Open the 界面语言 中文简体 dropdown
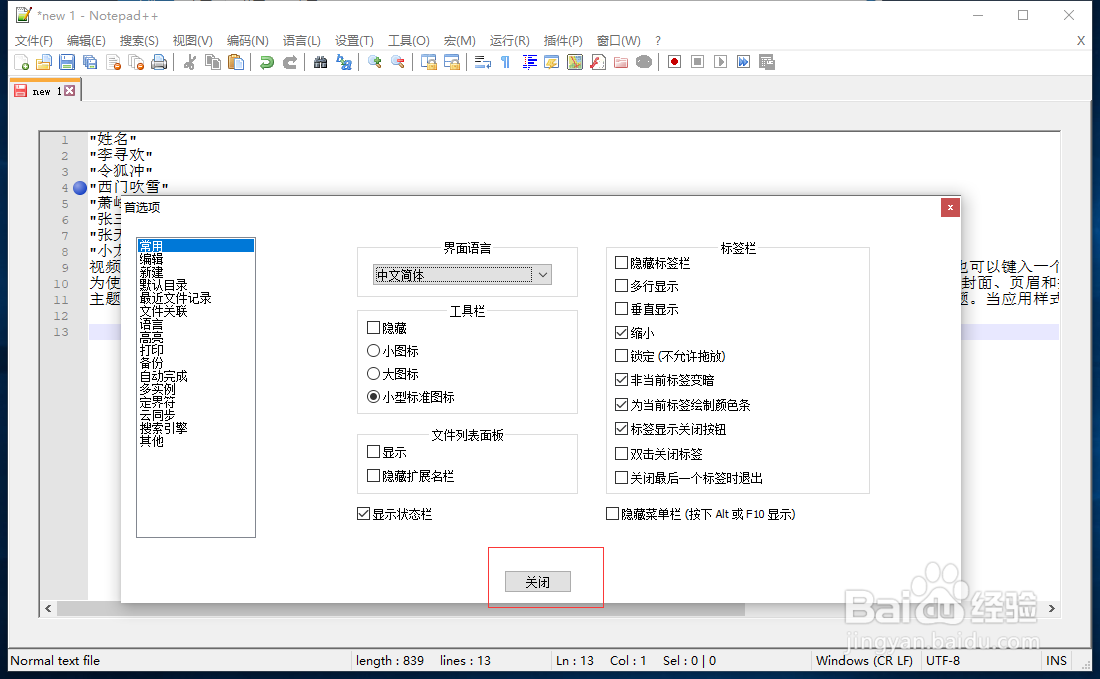The width and height of the screenshot is (1100, 679). pyautogui.click(x=462, y=275)
